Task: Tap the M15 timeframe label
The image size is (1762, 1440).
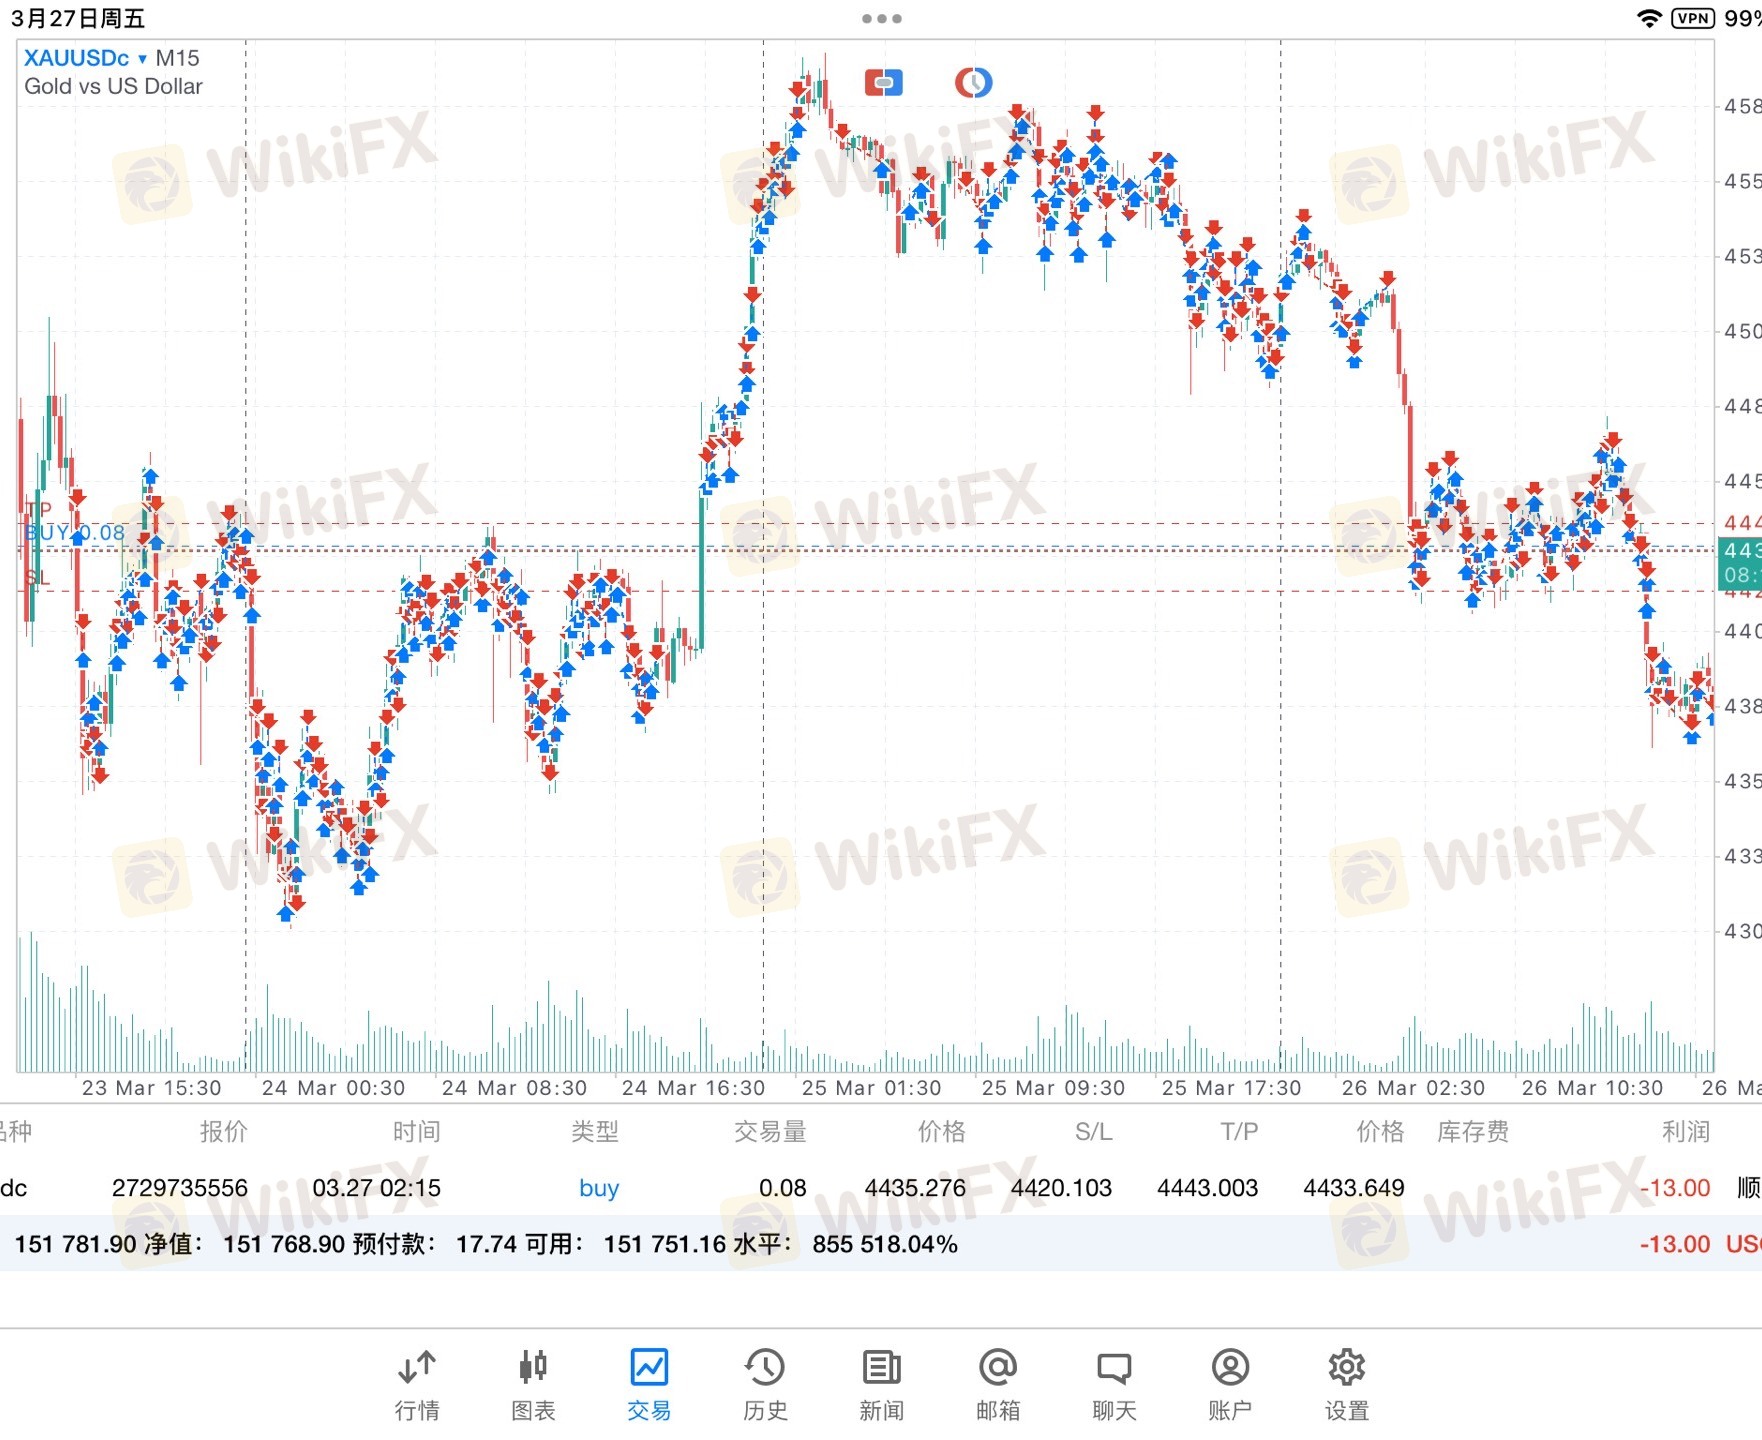Action: point(177,58)
